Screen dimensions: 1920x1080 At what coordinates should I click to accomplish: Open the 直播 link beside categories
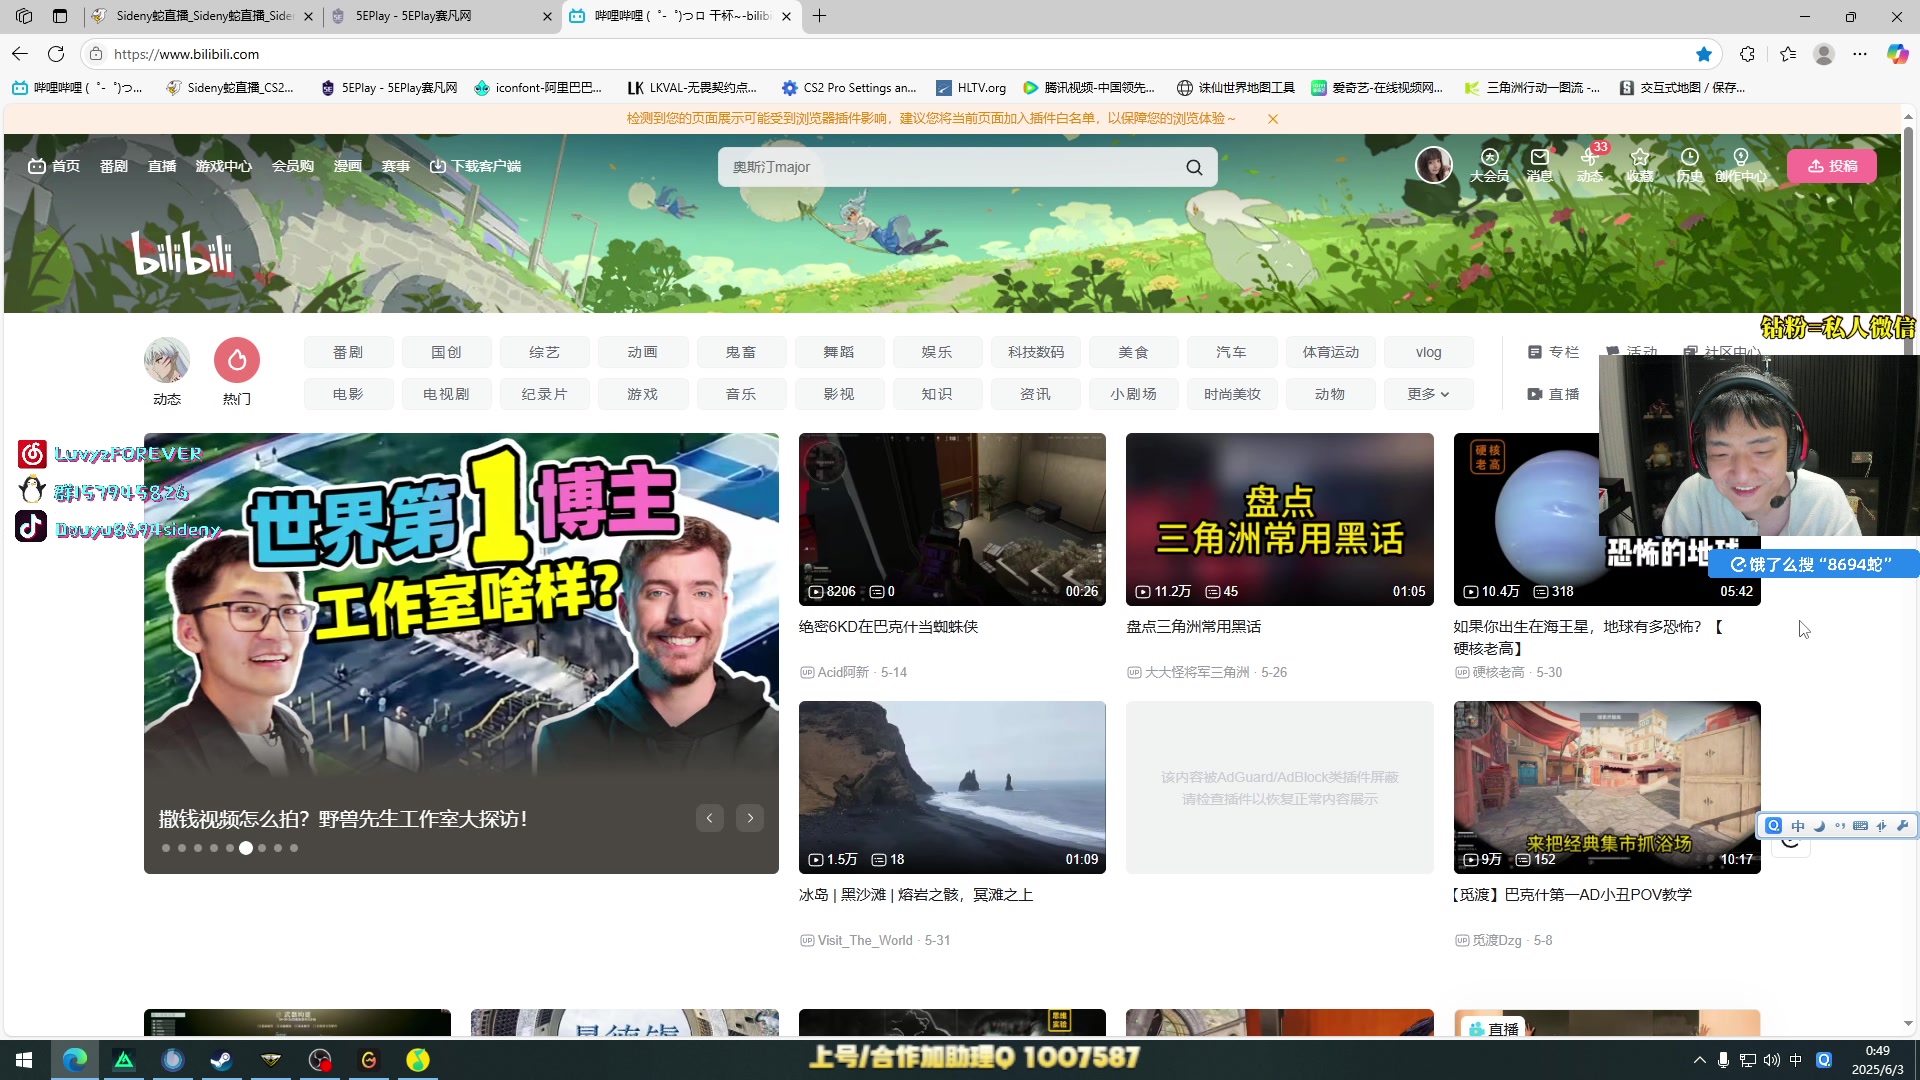(x=1553, y=394)
